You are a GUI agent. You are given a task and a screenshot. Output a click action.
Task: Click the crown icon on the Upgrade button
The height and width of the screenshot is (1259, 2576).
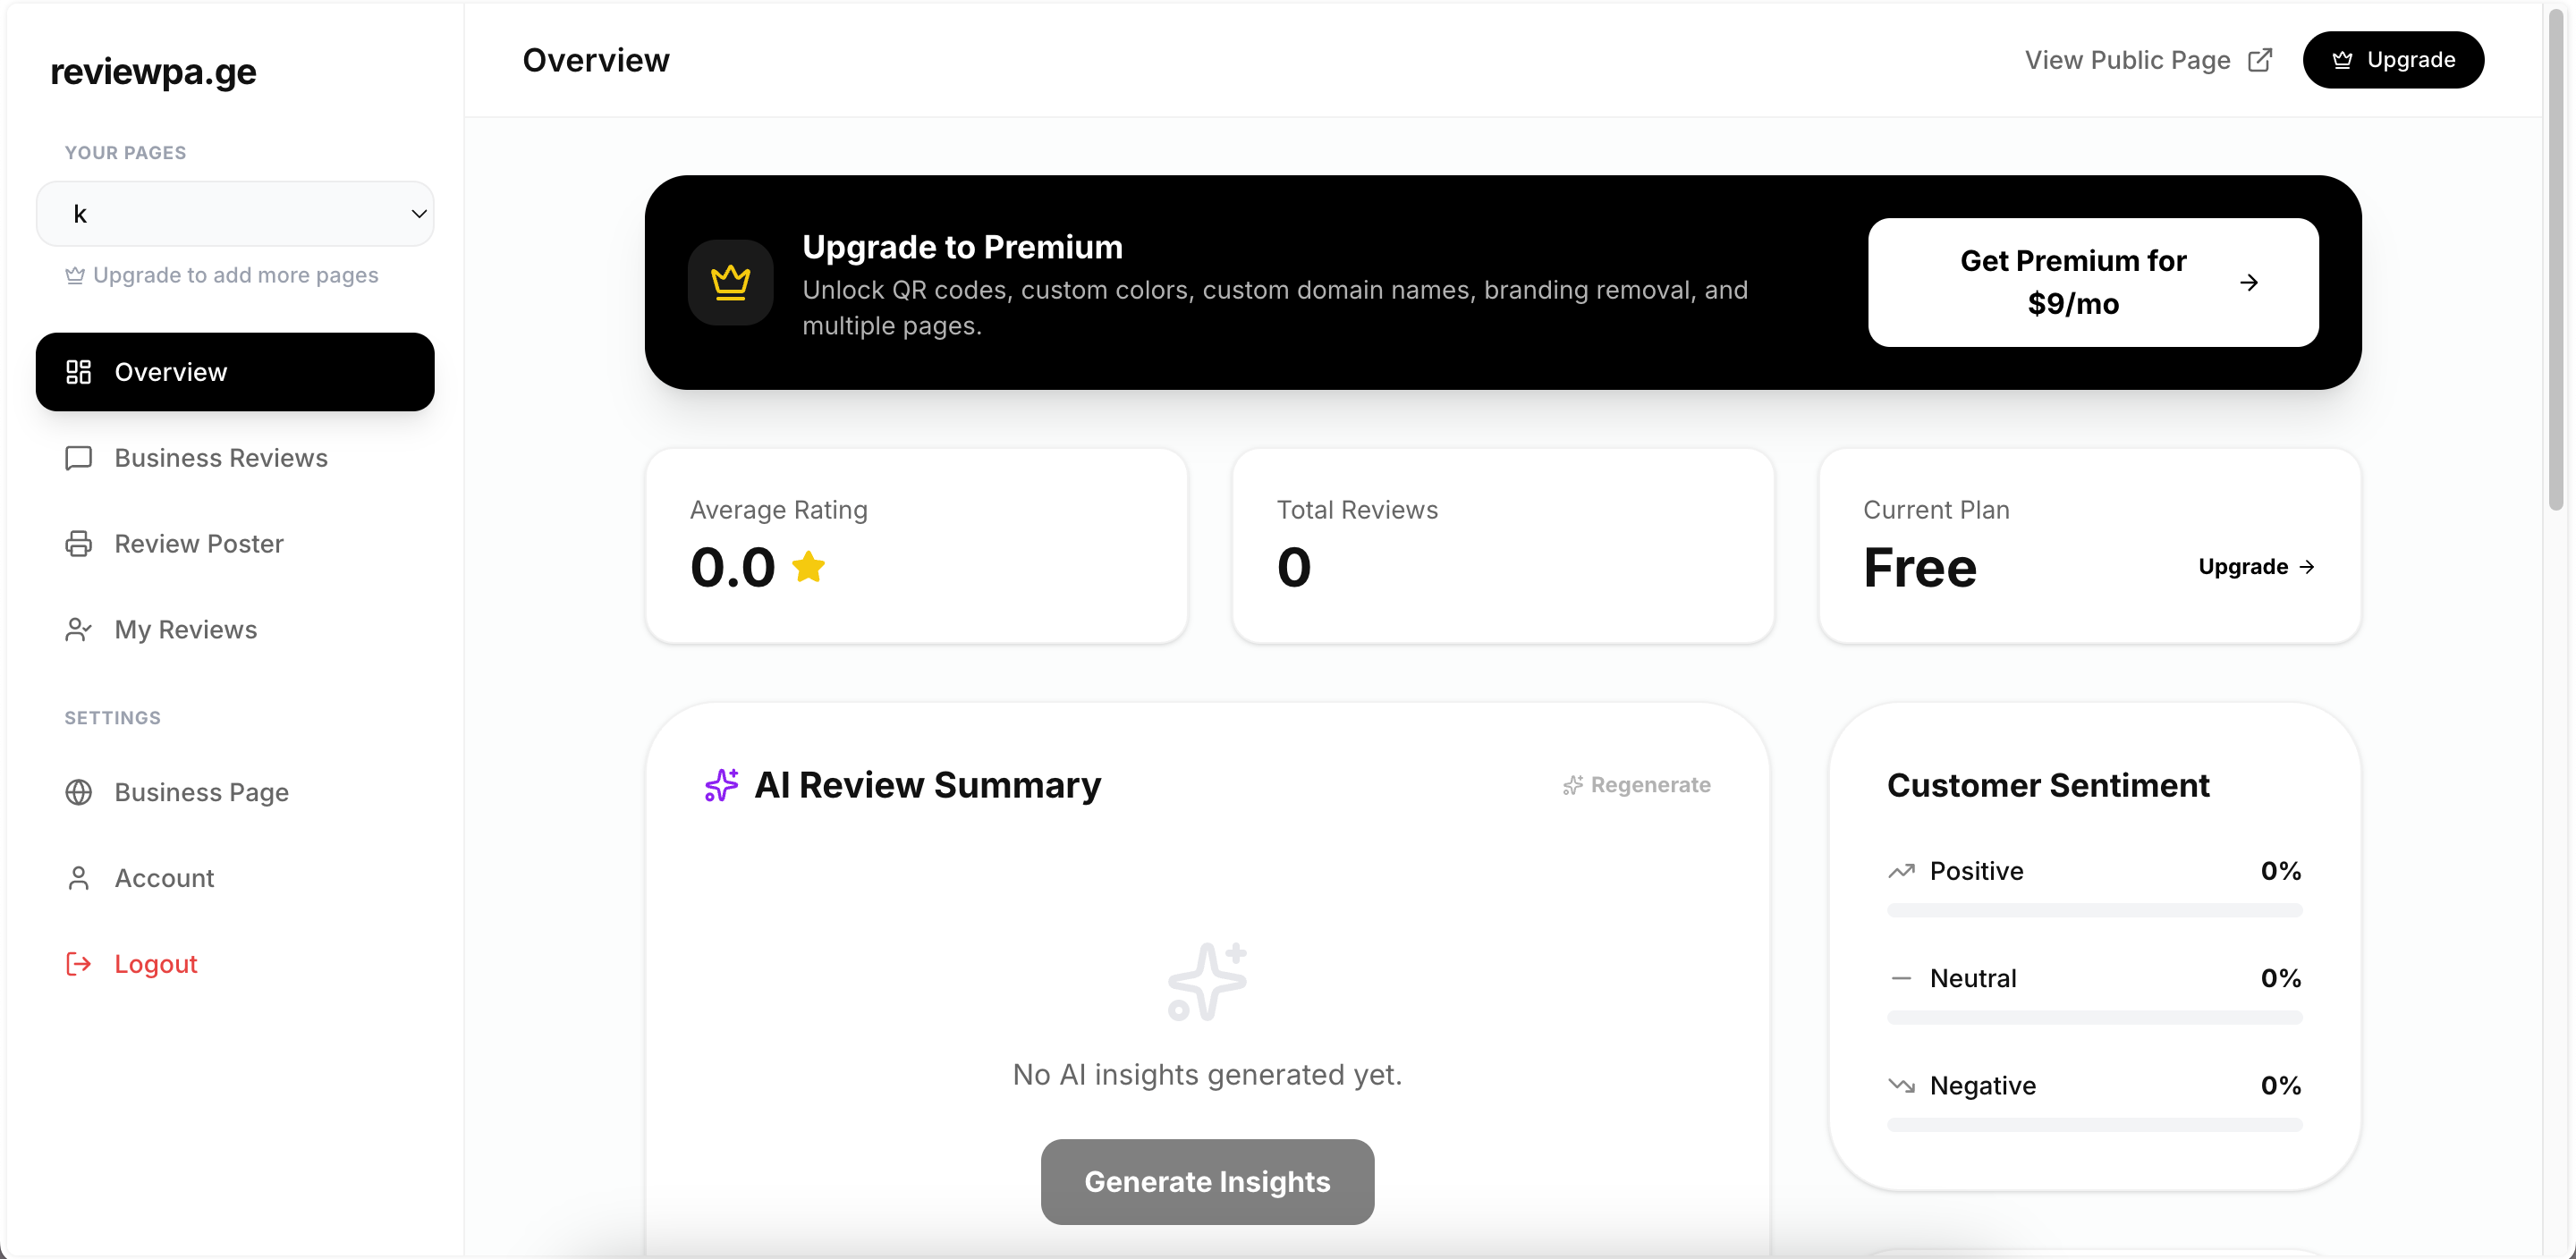pos(2344,59)
